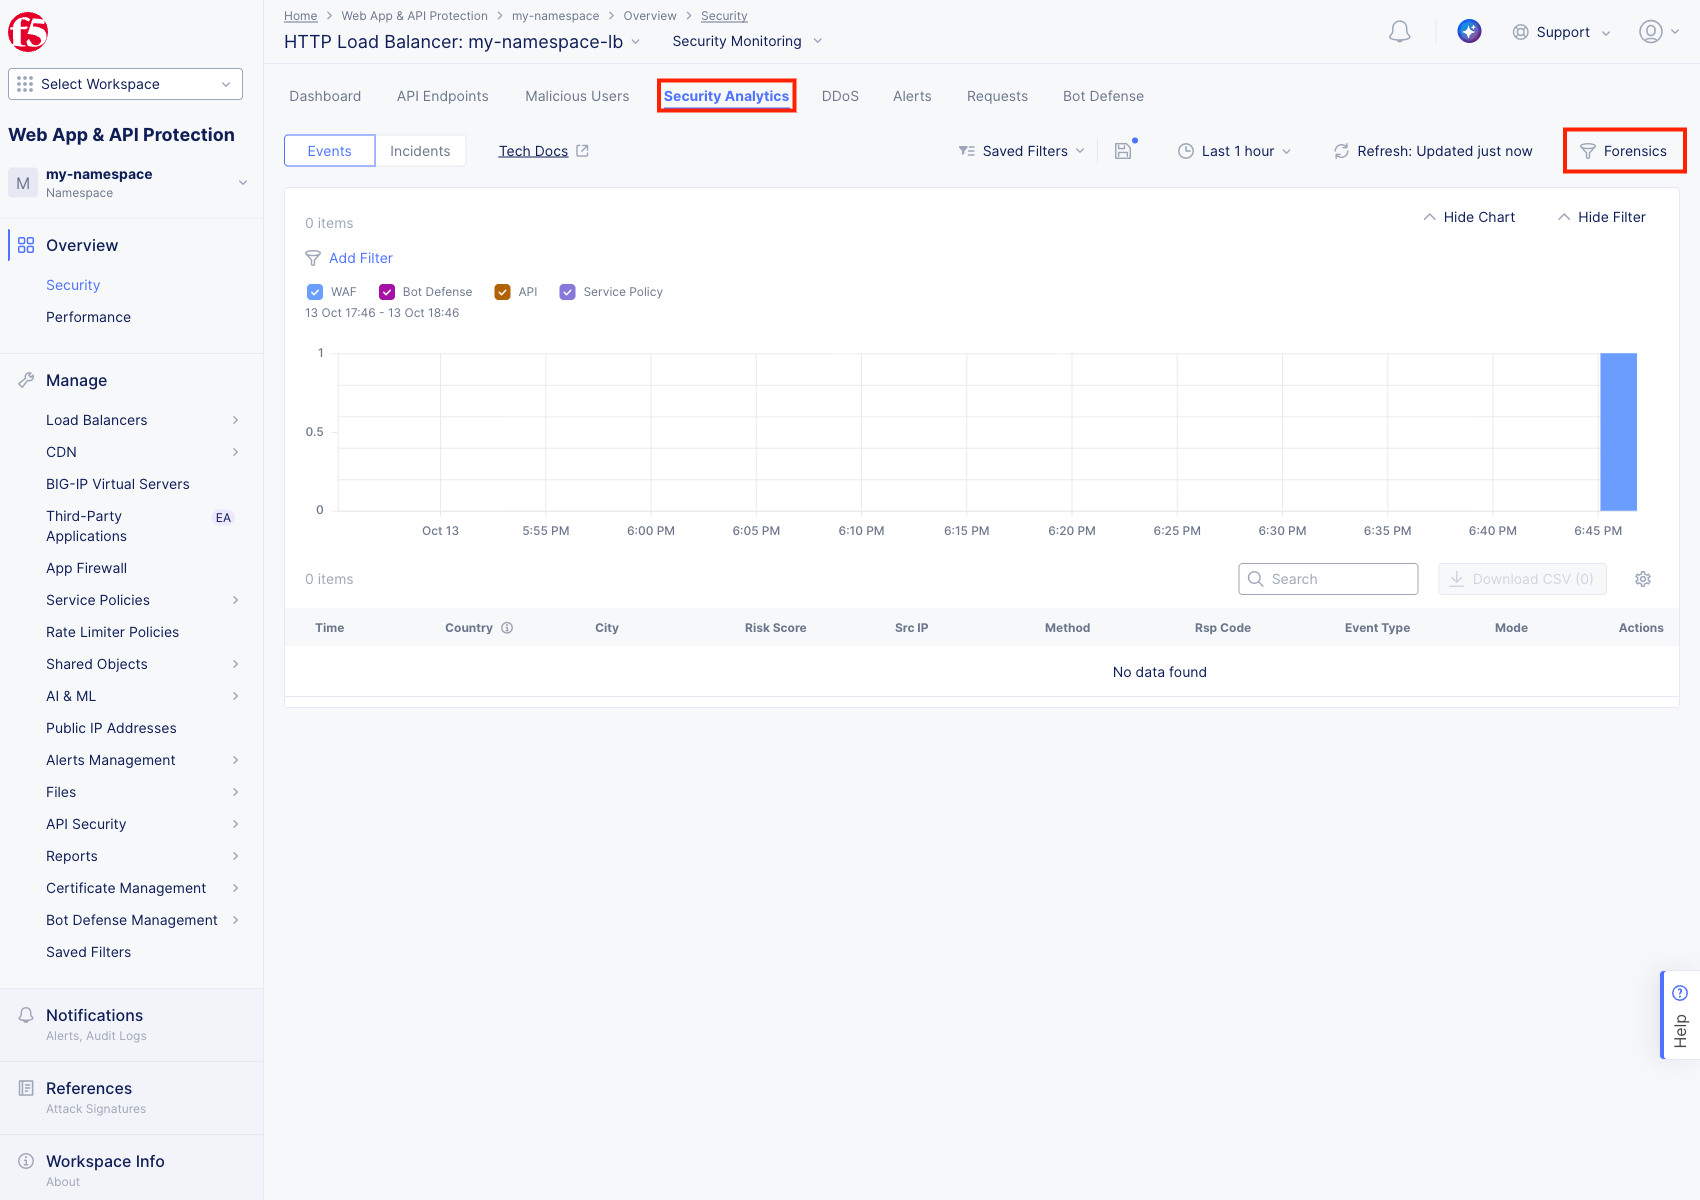Image resolution: width=1700 pixels, height=1200 pixels.
Task: Open the Malicious Users tab
Action: tap(577, 96)
